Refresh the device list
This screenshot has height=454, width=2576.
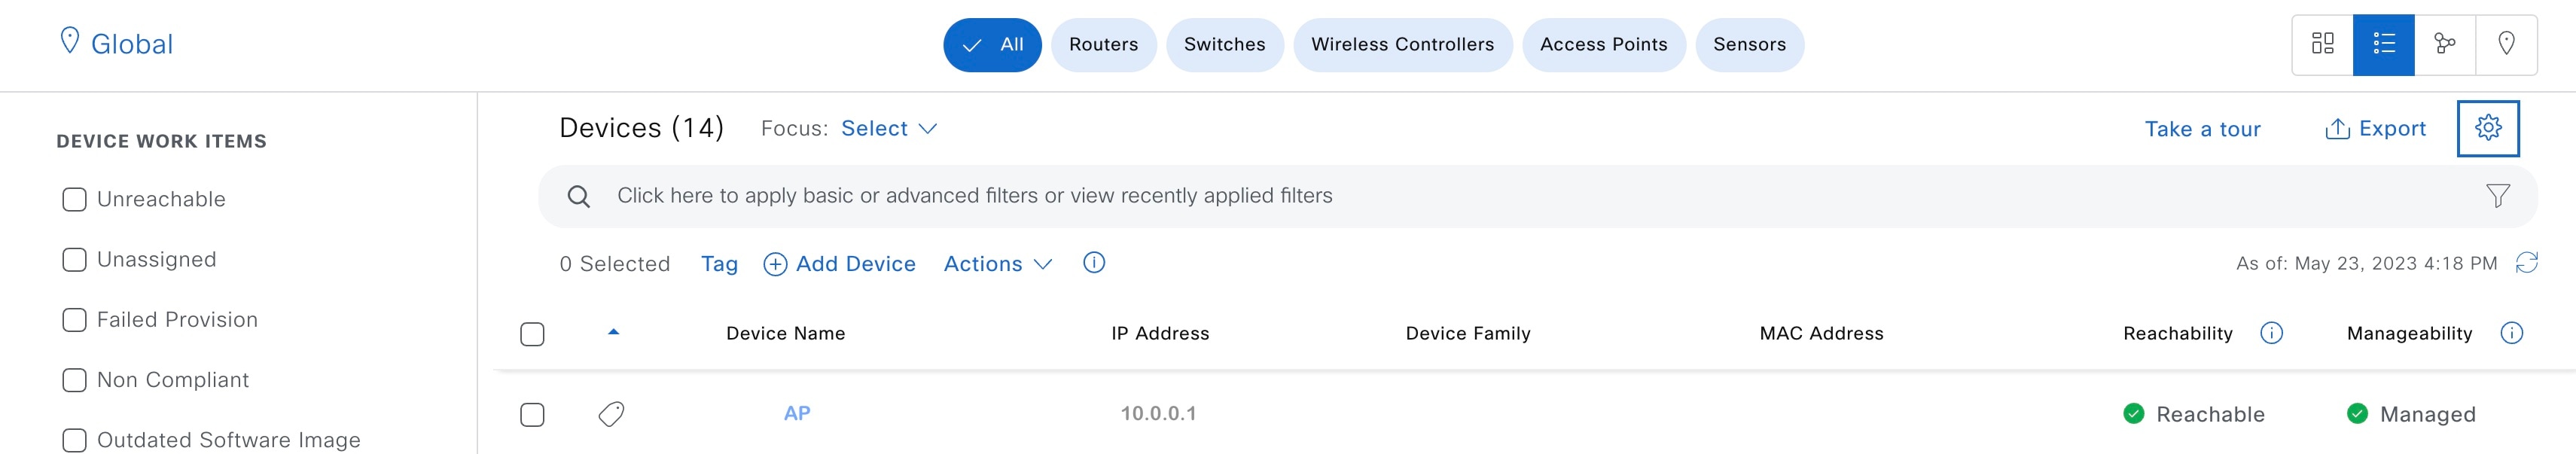[2526, 263]
